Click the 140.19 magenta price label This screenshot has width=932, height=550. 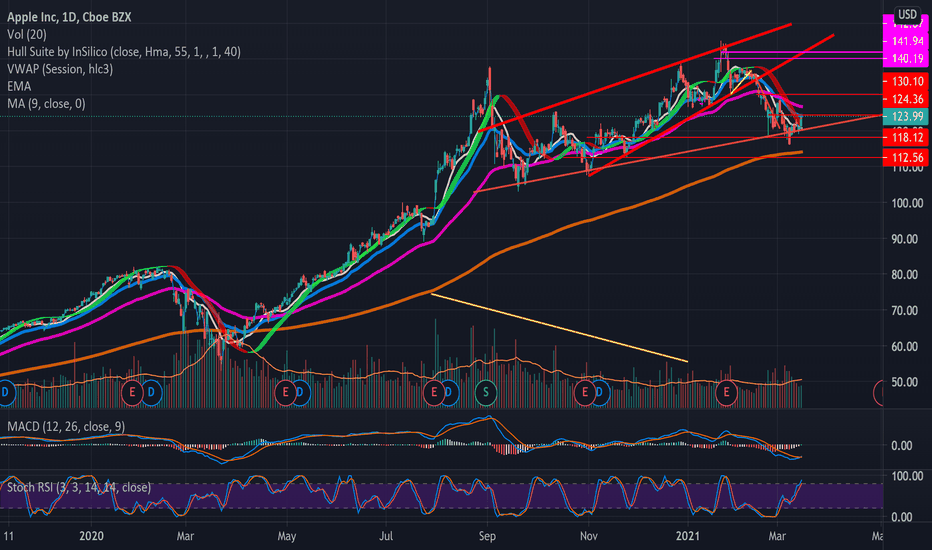[x=907, y=58]
